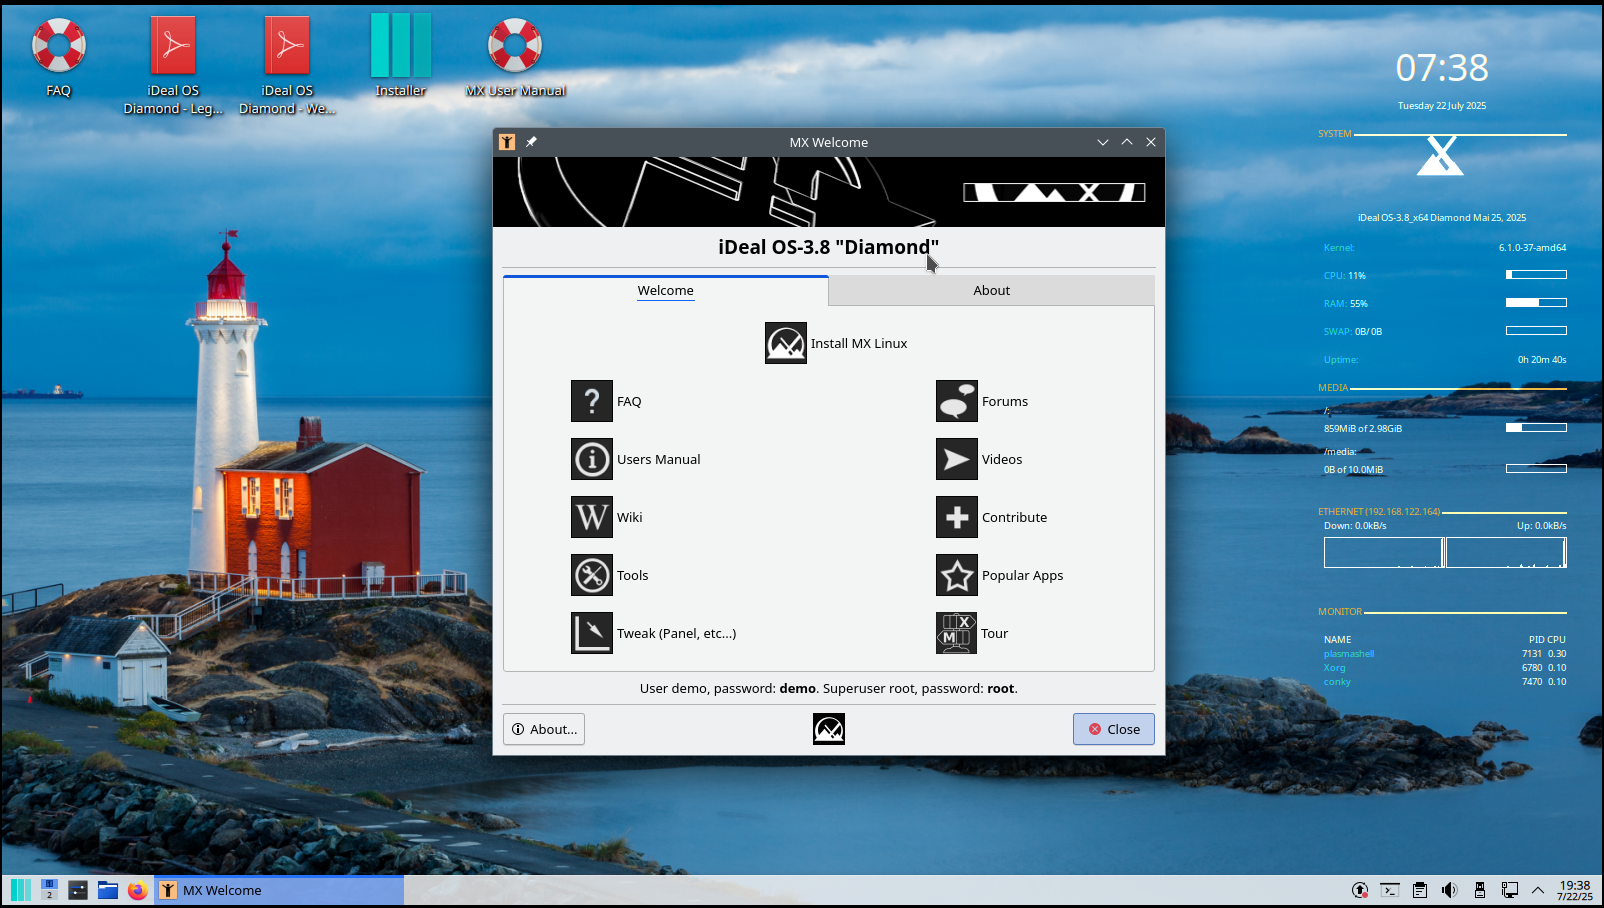Click the volume speaker tray icon
The width and height of the screenshot is (1604, 908).
(x=1450, y=890)
